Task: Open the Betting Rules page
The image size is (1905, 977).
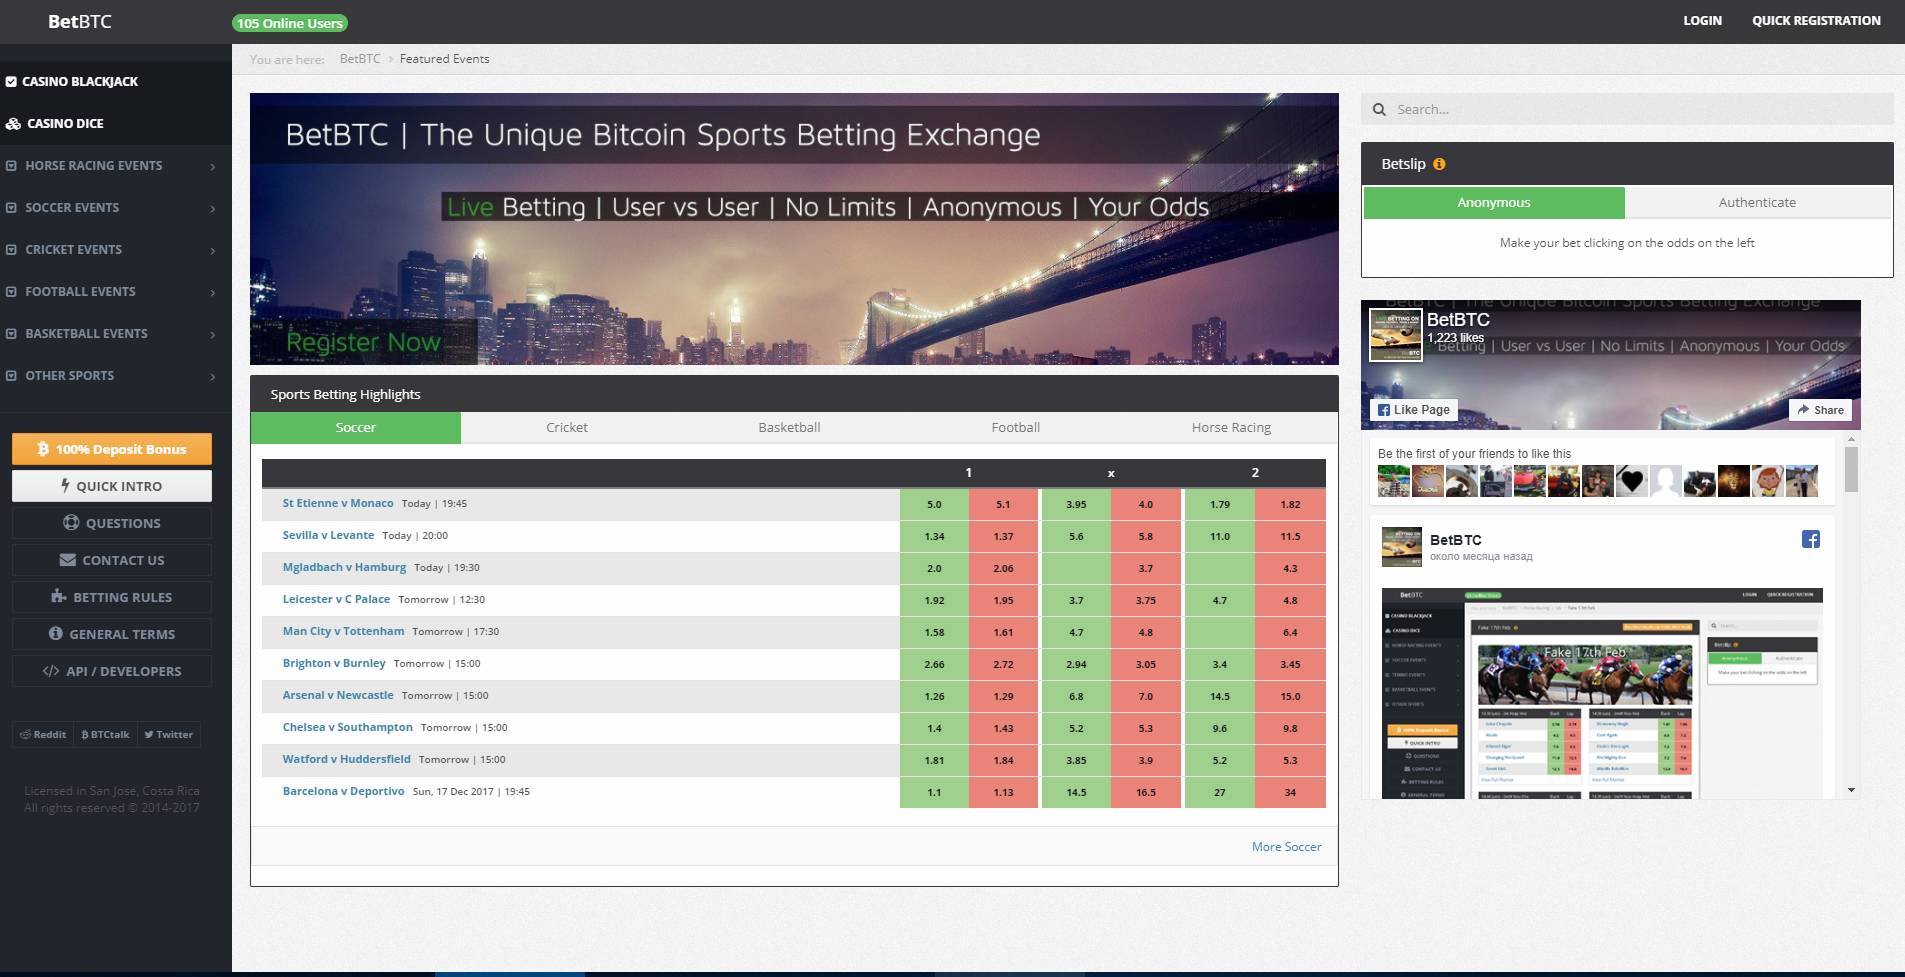Action: coord(112,597)
